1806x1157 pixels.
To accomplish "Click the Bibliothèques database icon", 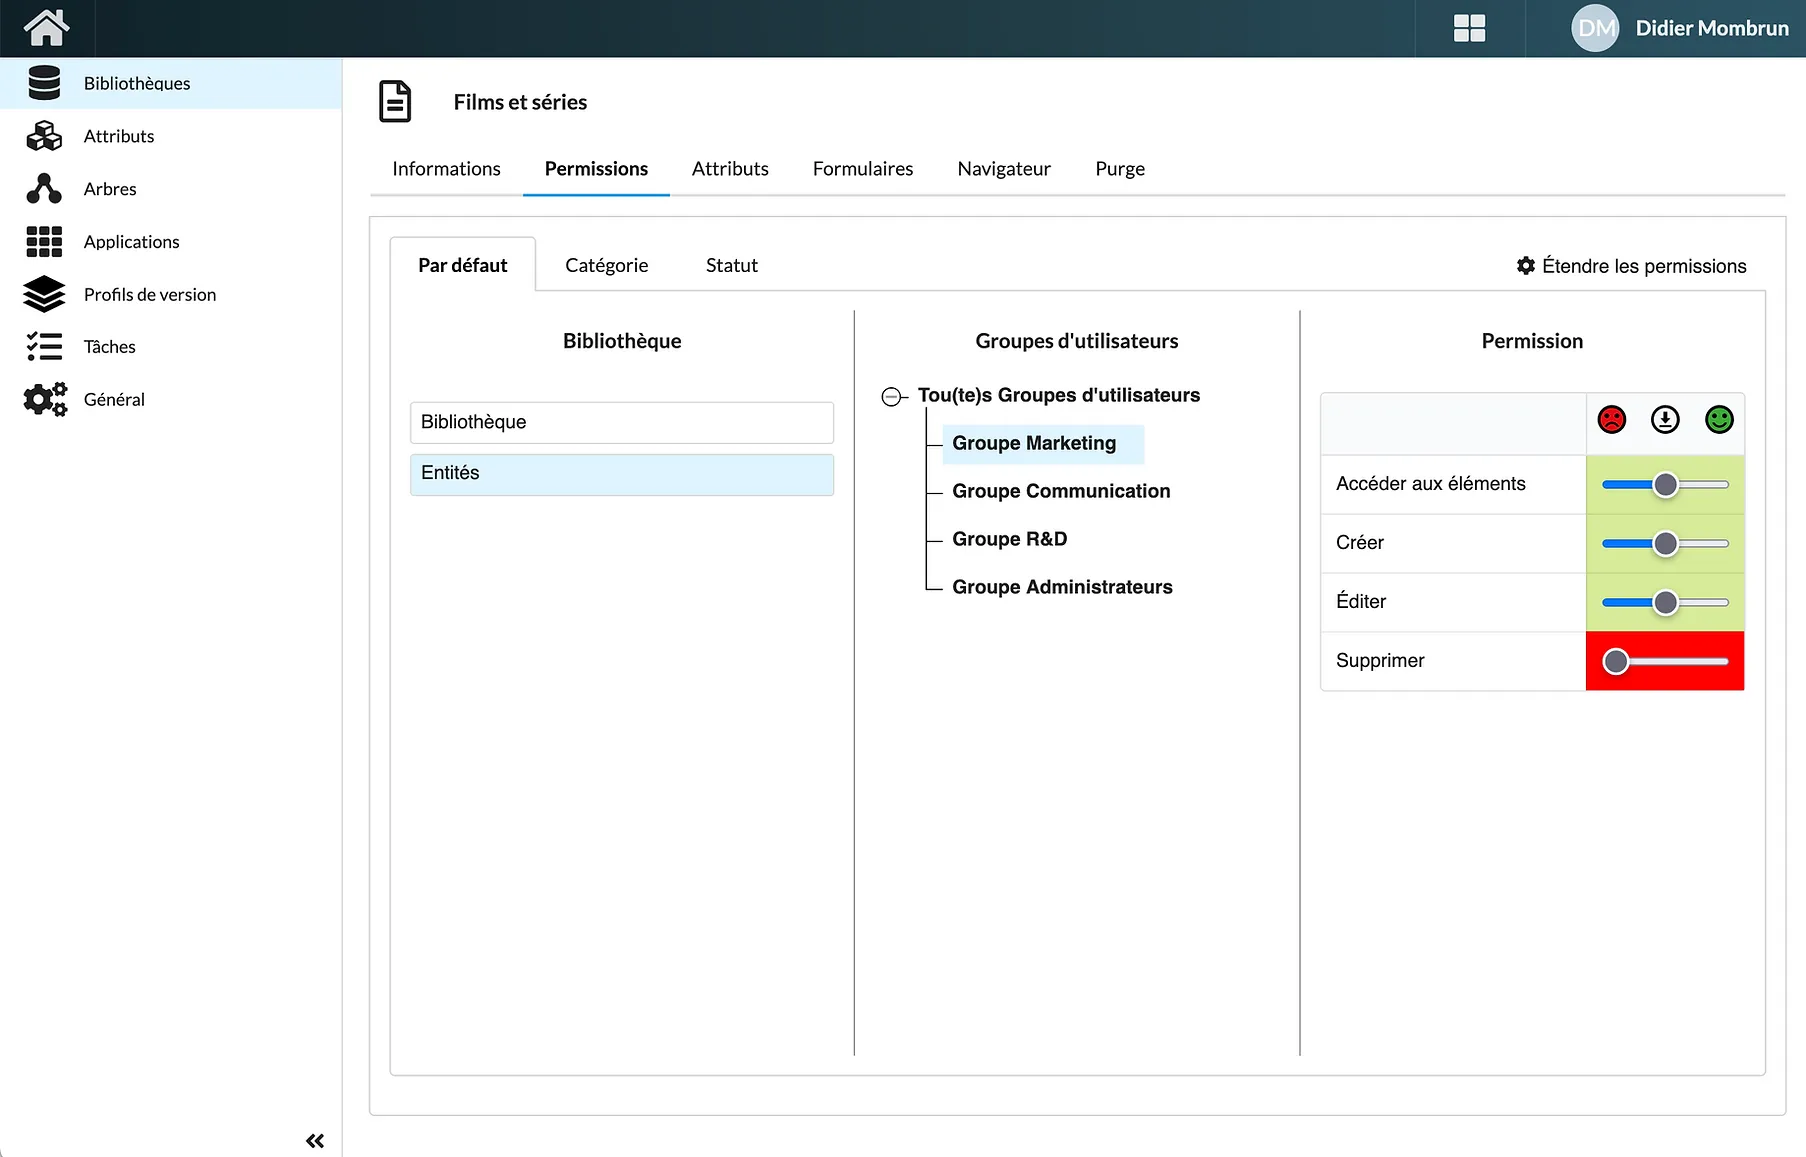I will coord(44,83).
